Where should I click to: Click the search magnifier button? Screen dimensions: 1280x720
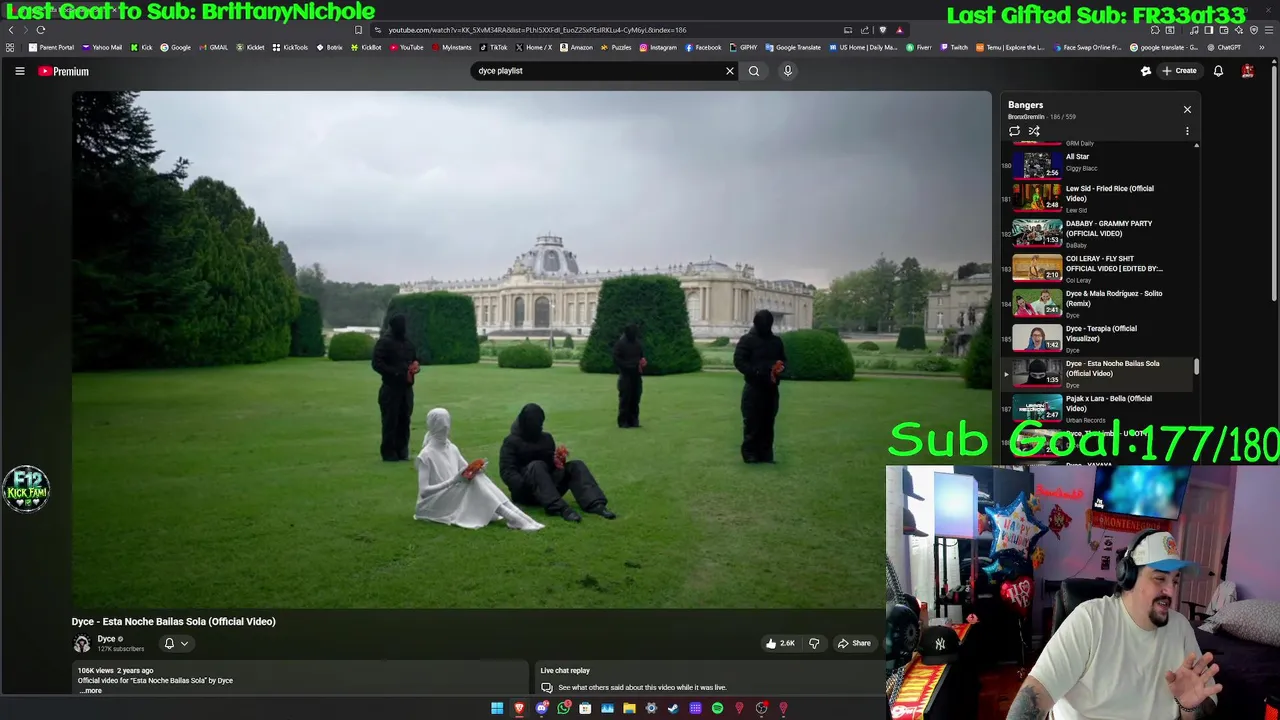[x=754, y=71]
